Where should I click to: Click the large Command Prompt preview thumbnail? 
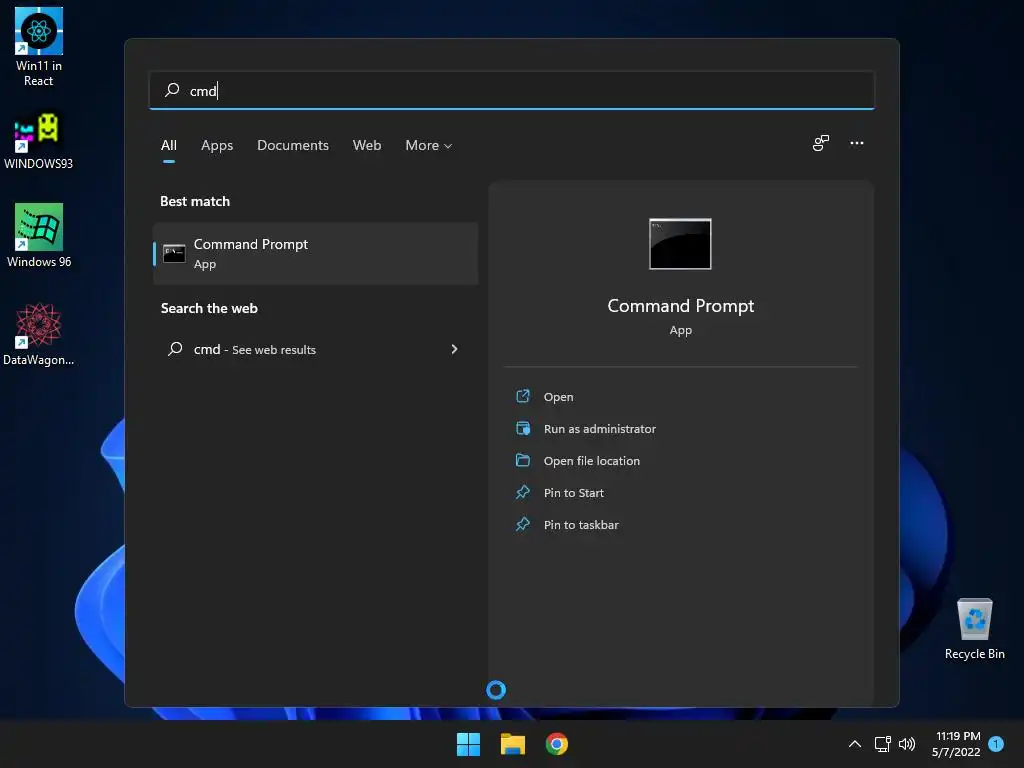(x=680, y=244)
